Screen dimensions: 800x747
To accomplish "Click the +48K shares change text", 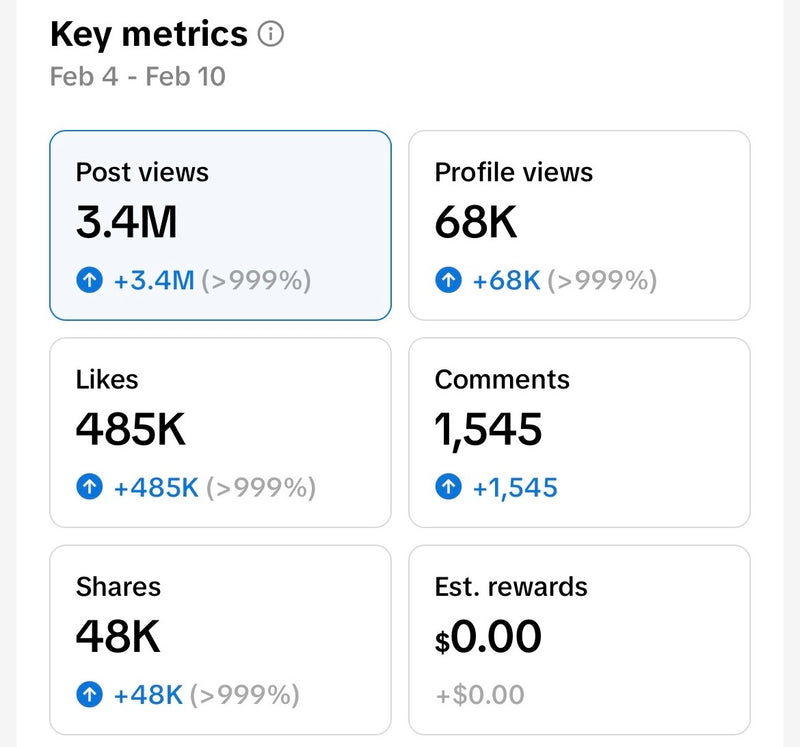I will (148, 695).
